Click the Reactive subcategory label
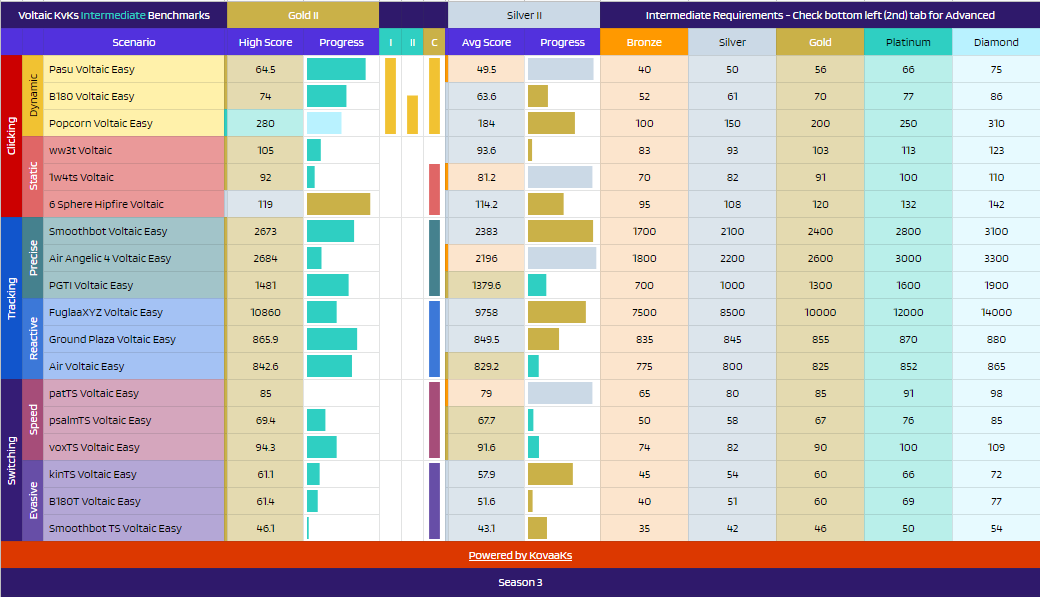Screen dimensions: 1040x597 33,339
